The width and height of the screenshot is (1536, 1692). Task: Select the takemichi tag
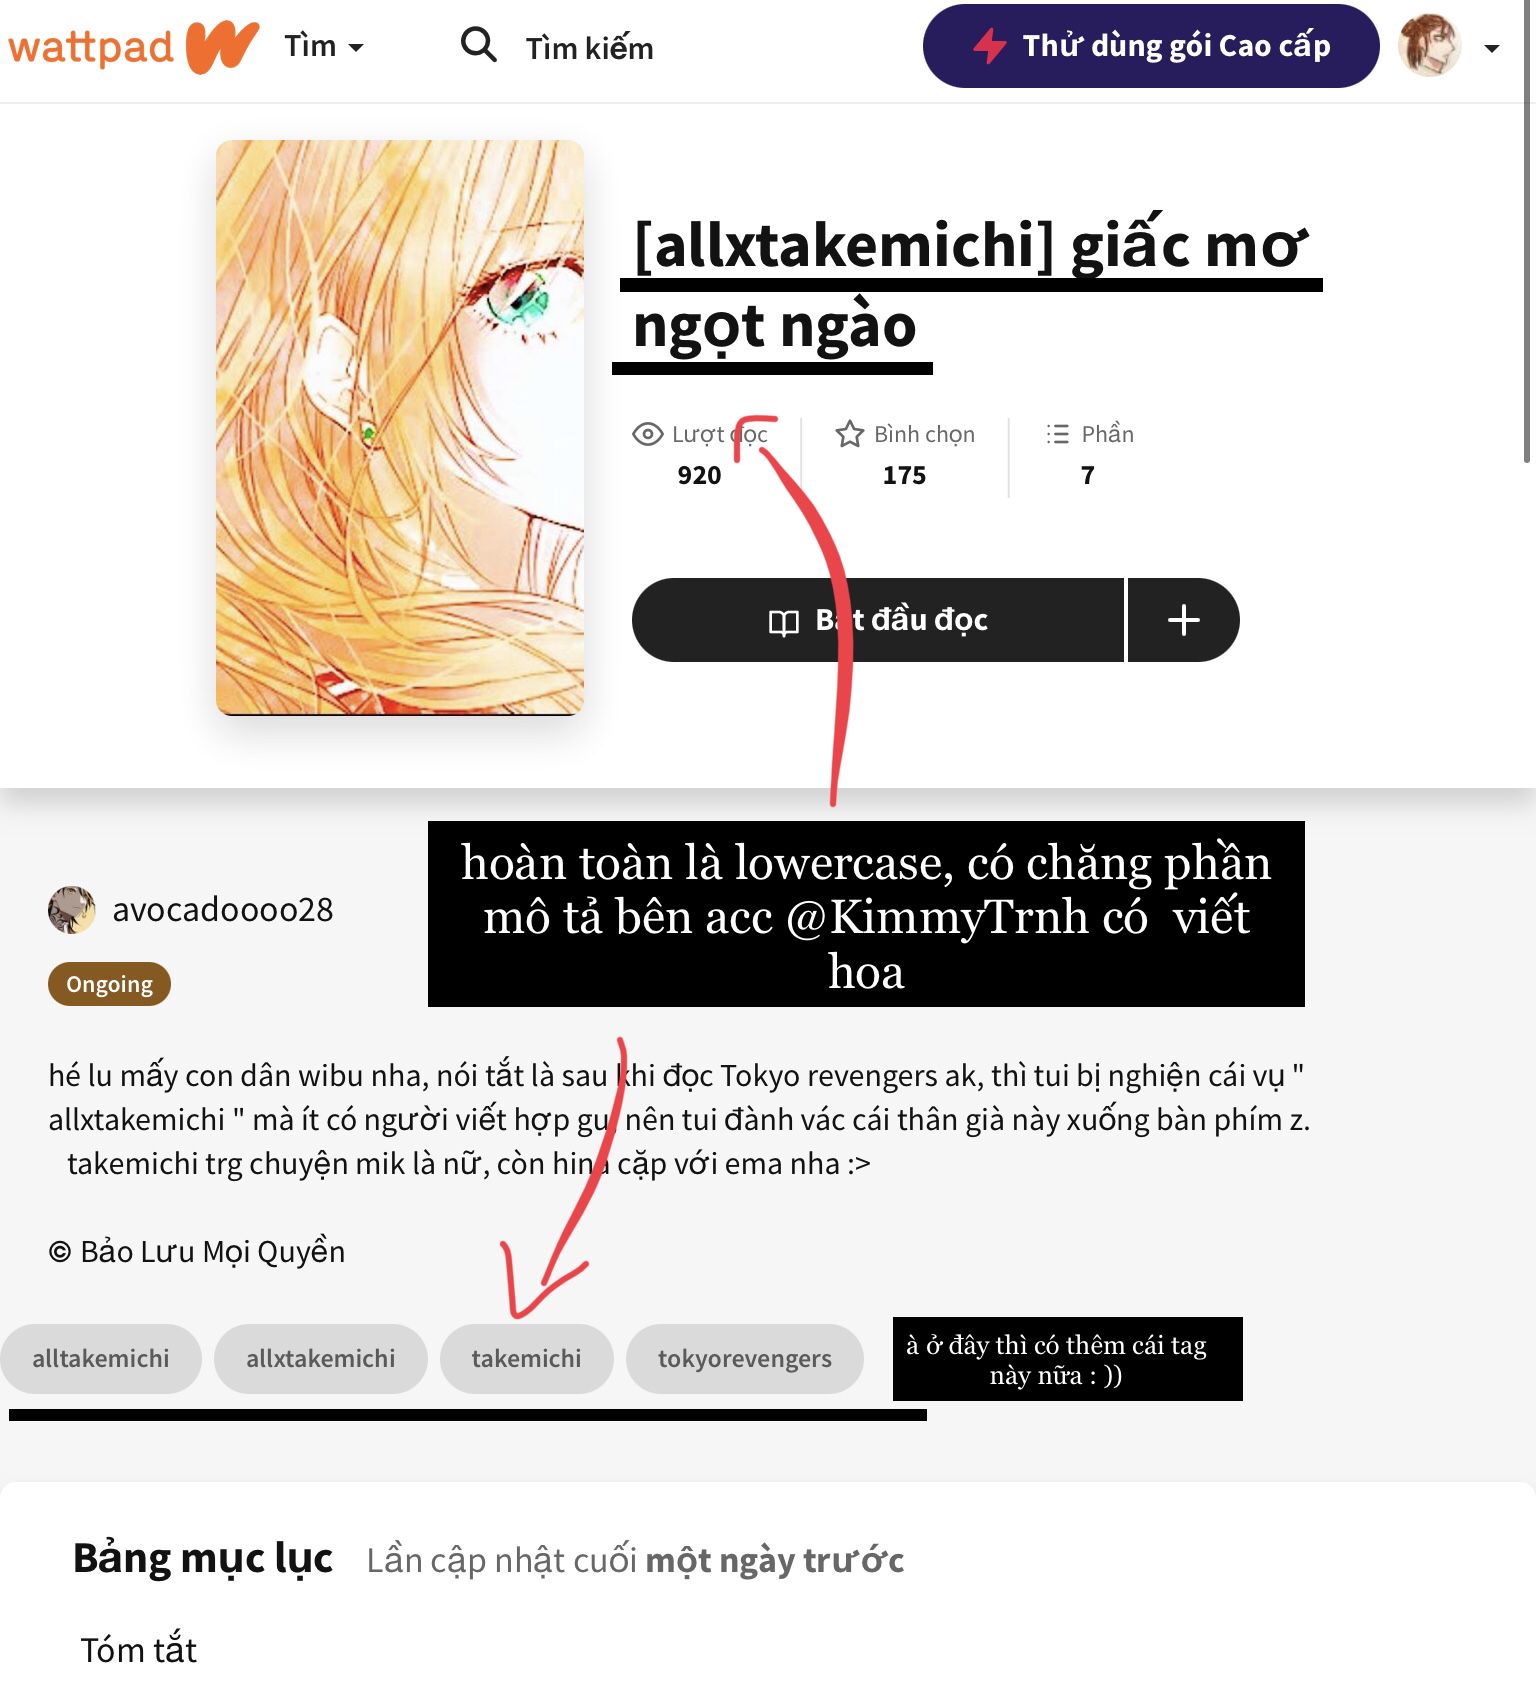pos(527,1359)
